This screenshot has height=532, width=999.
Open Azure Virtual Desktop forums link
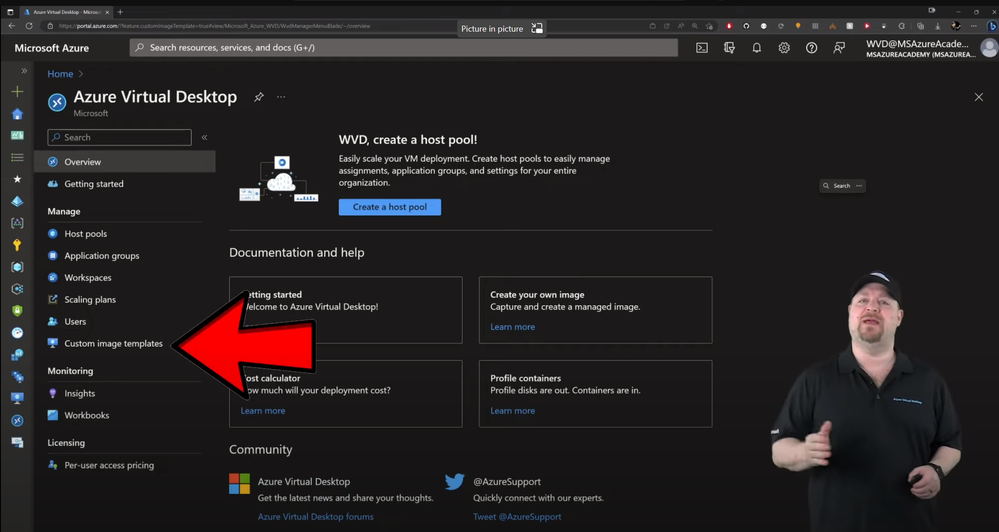tap(315, 517)
